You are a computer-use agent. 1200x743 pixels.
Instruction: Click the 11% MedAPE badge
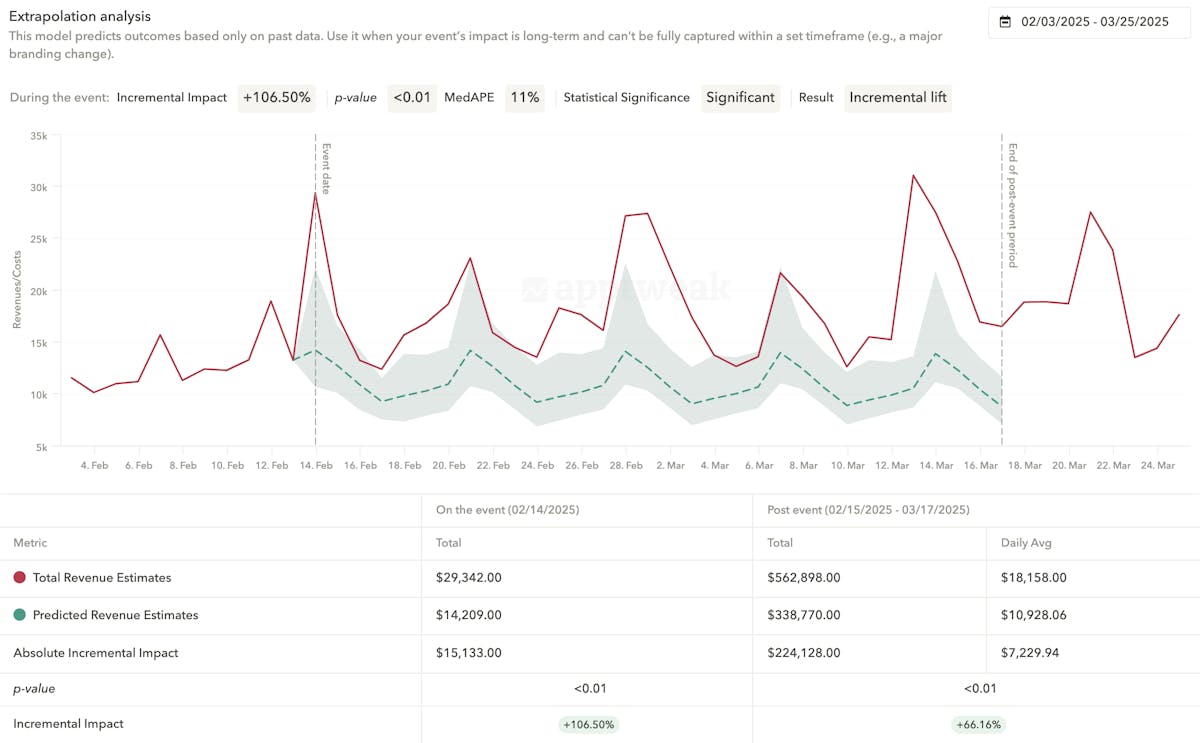pyautogui.click(x=524, y=97)
